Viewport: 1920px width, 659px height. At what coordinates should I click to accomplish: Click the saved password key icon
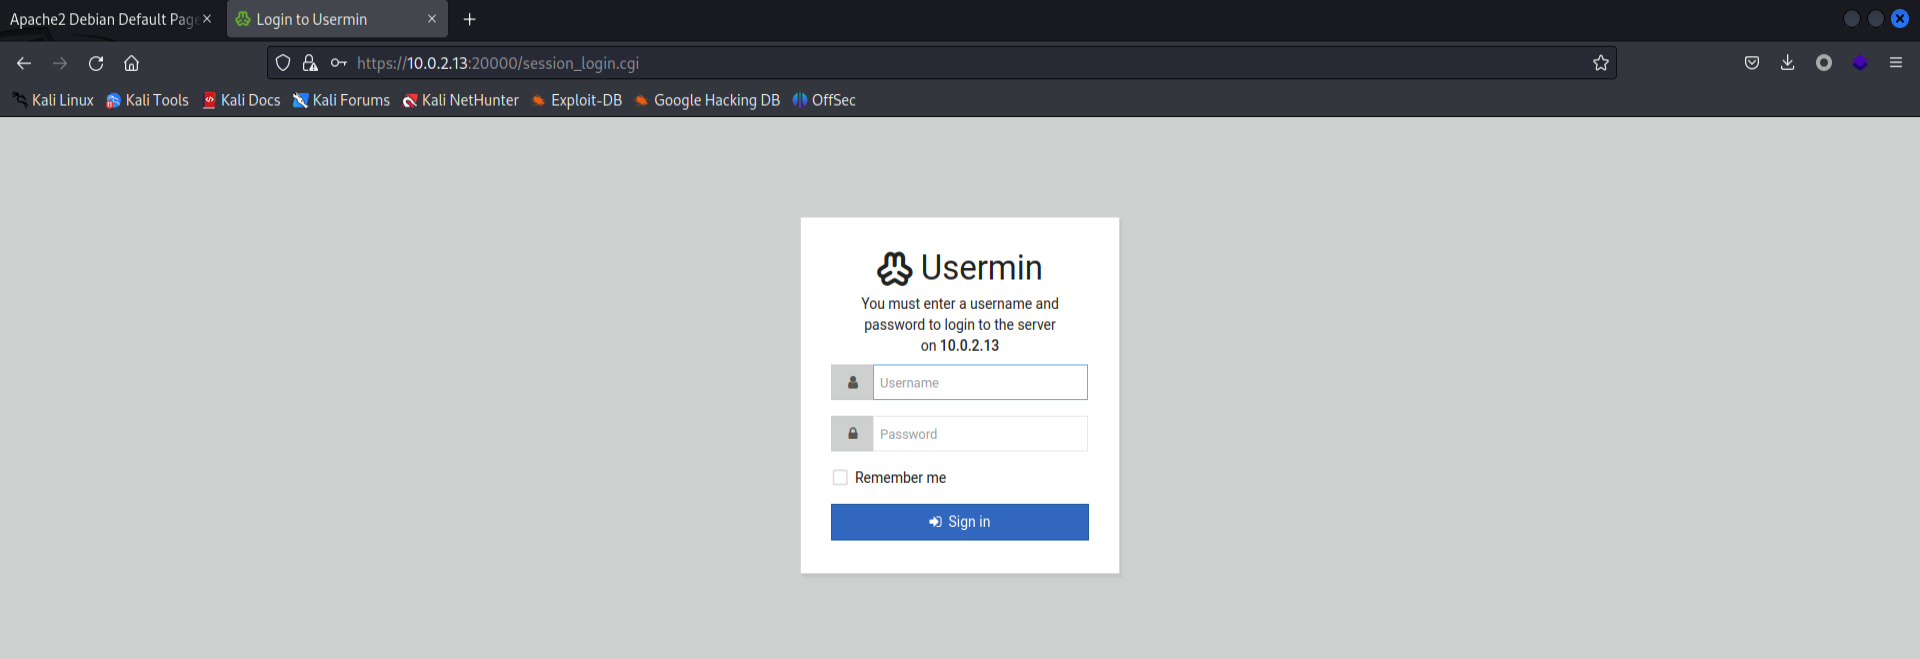[339, 63]
